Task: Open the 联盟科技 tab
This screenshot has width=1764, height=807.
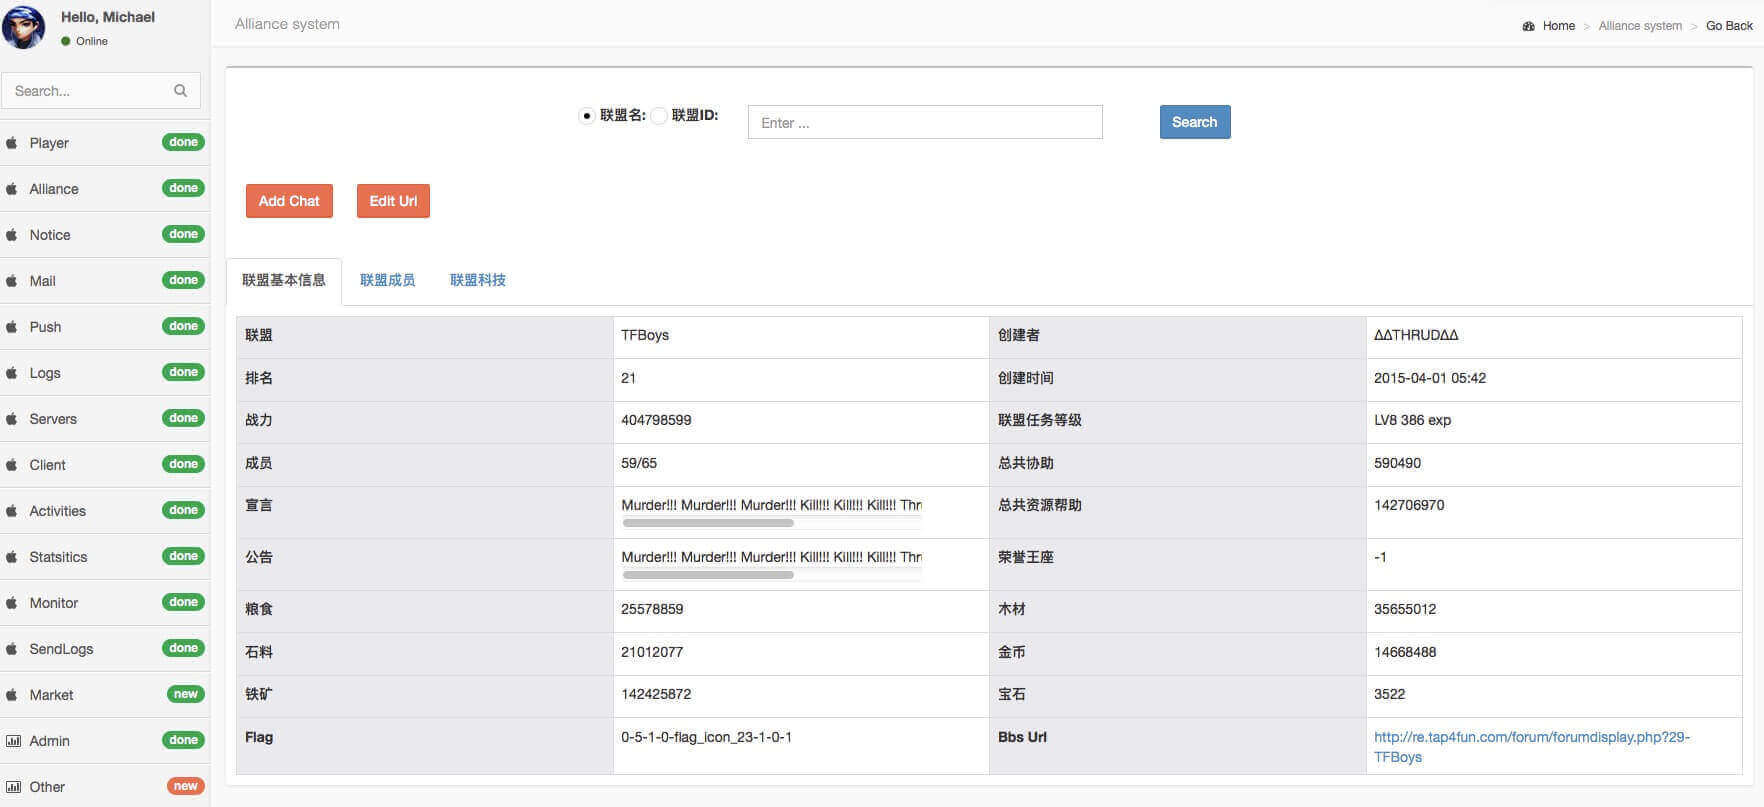Action: (x=477, y=280)
